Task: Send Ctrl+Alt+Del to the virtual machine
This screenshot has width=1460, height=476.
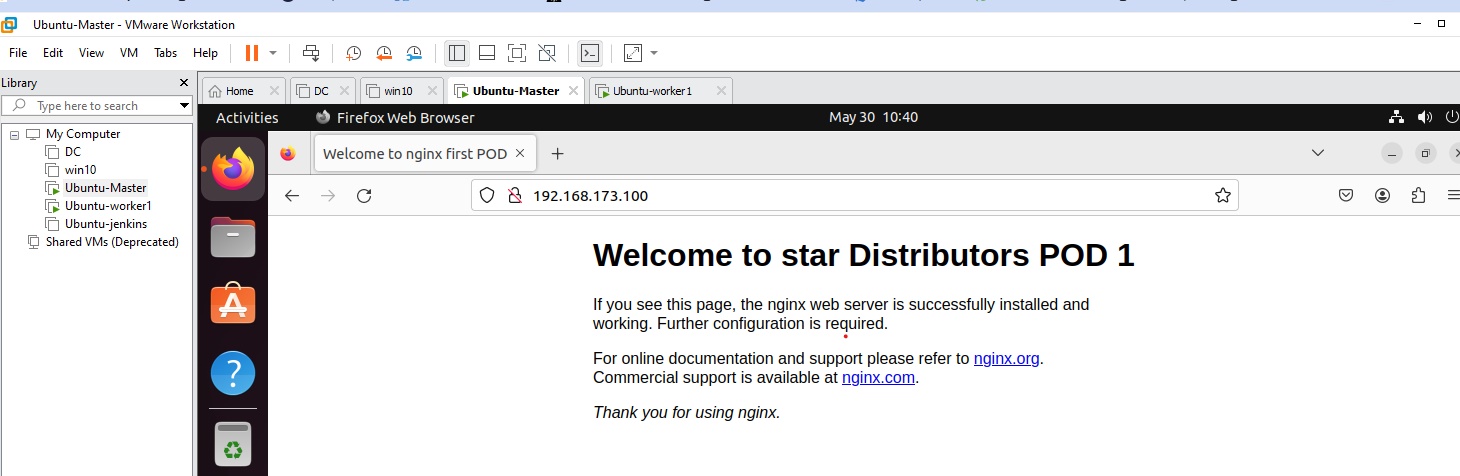Action: click(311, 53)
